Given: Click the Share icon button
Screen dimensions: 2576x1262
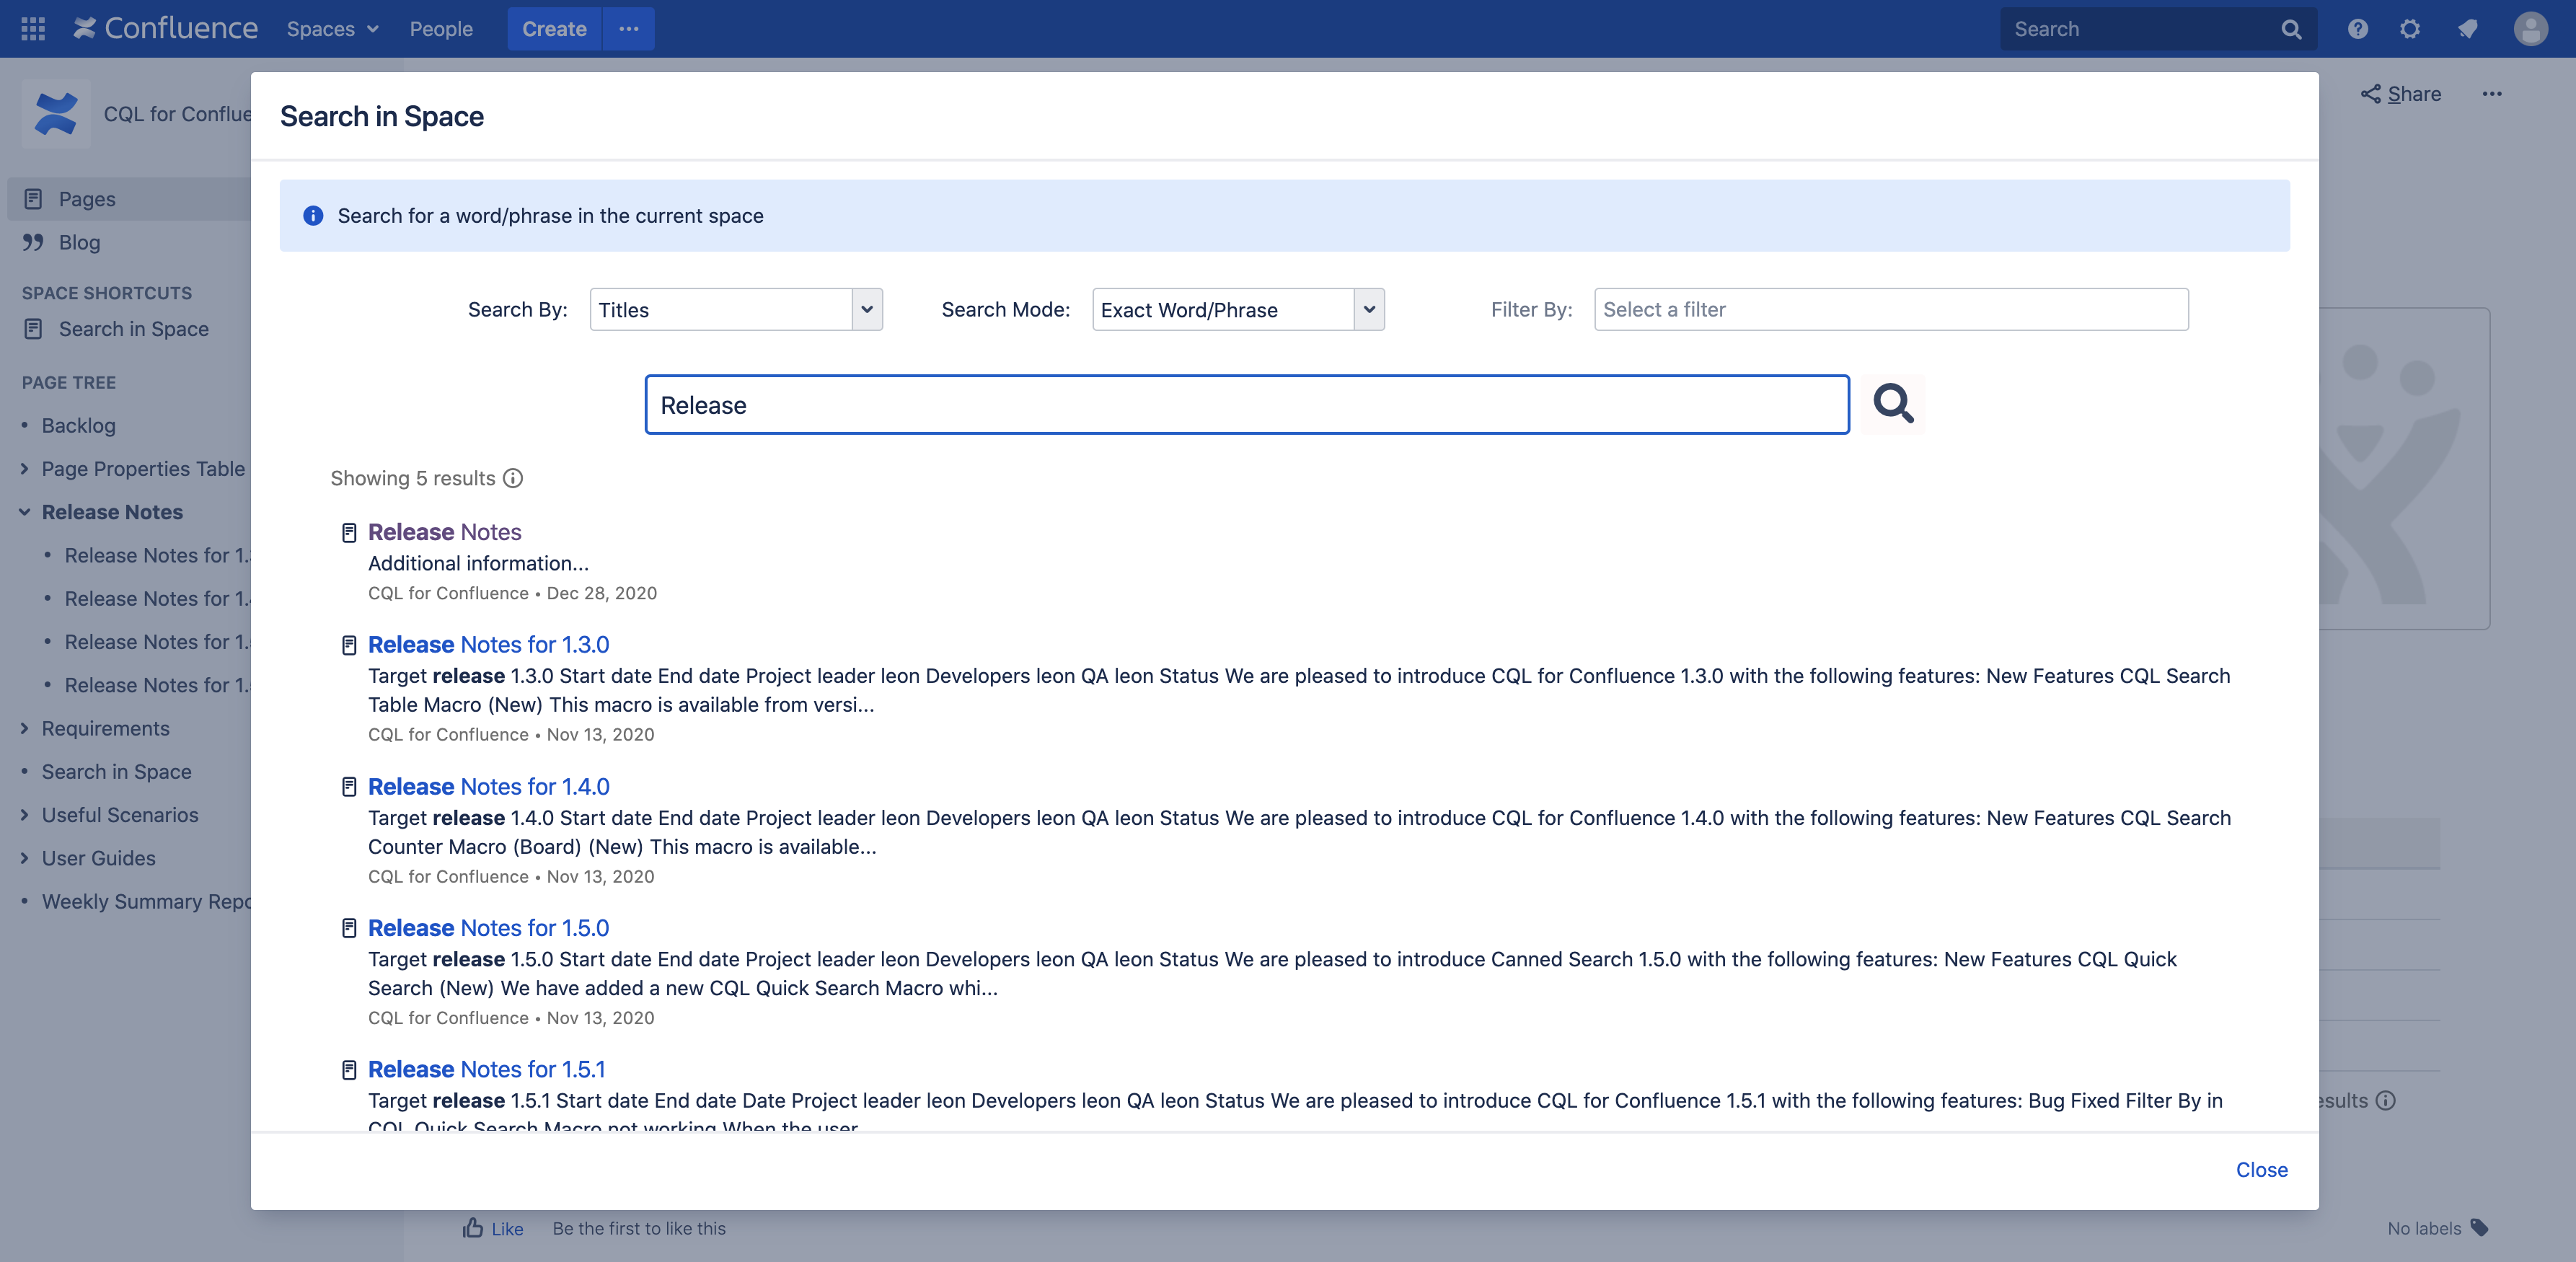Looking at the screenshot, I should [2401, 94].
